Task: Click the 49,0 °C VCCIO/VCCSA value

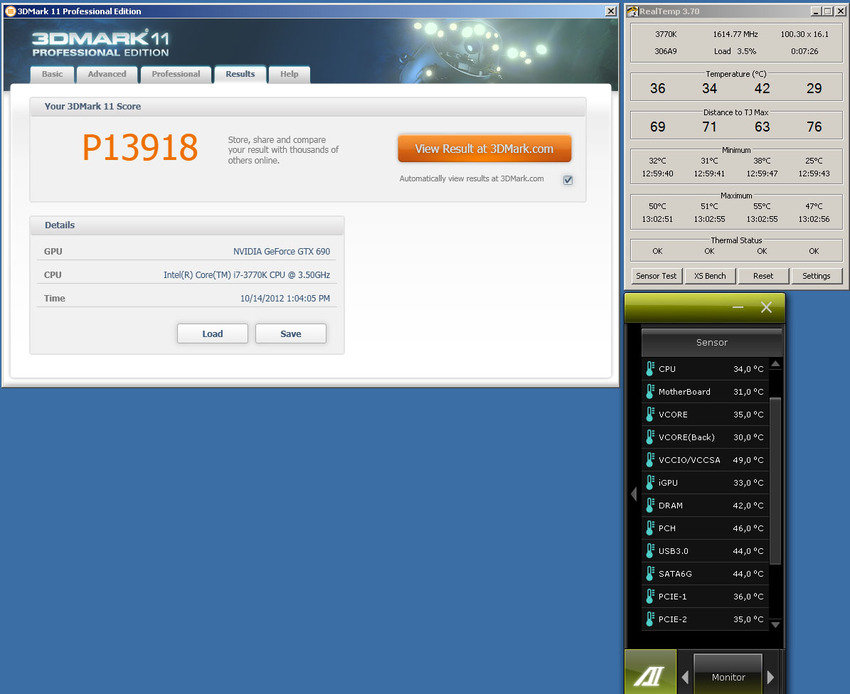Action: [748, 460]
